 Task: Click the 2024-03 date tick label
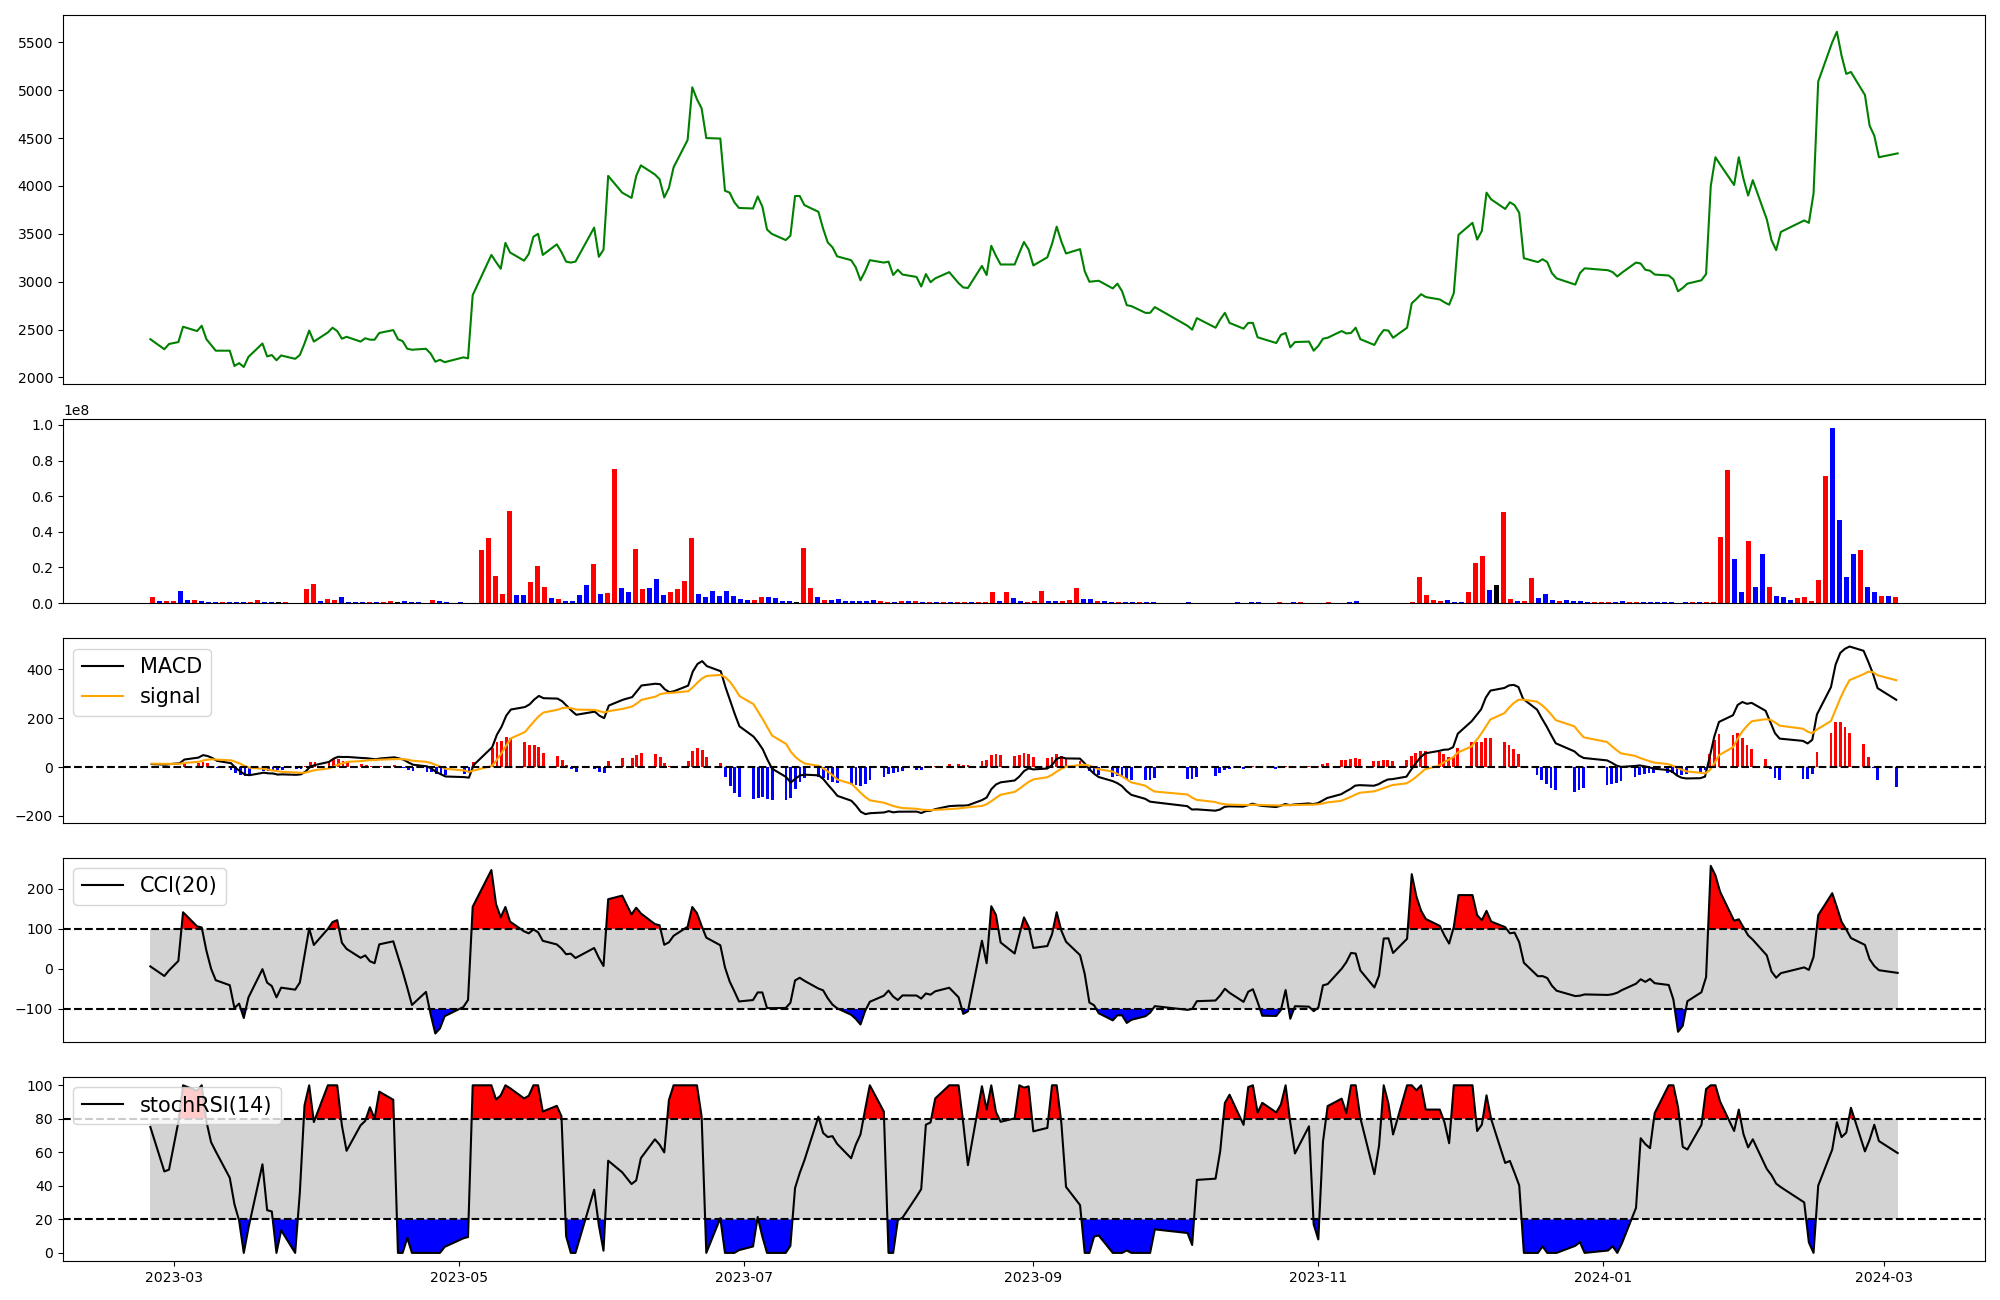pyautogui.click(x=1885, y=1277)
